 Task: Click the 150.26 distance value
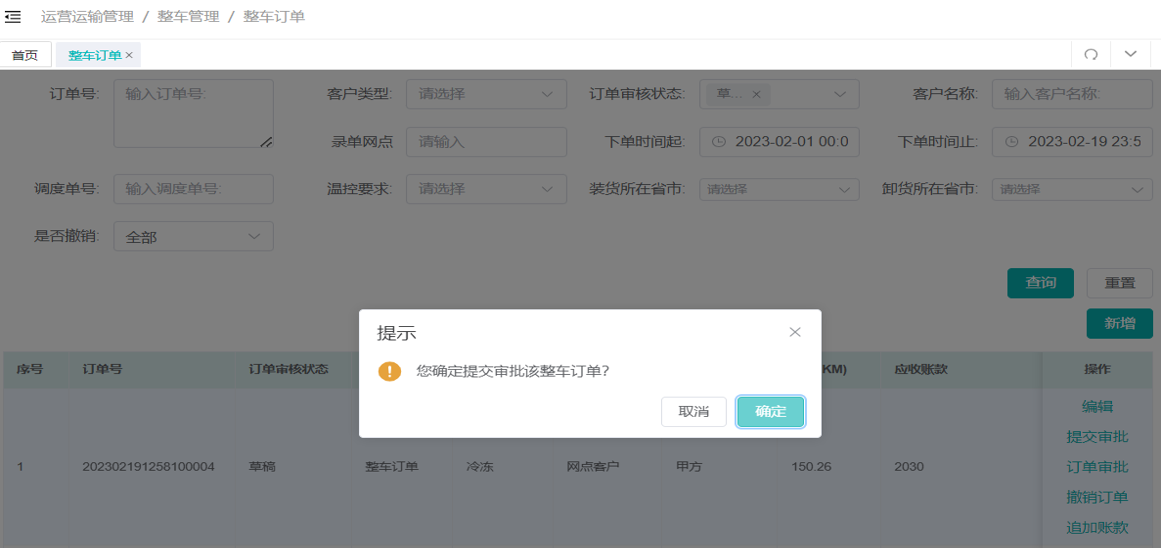809,467
